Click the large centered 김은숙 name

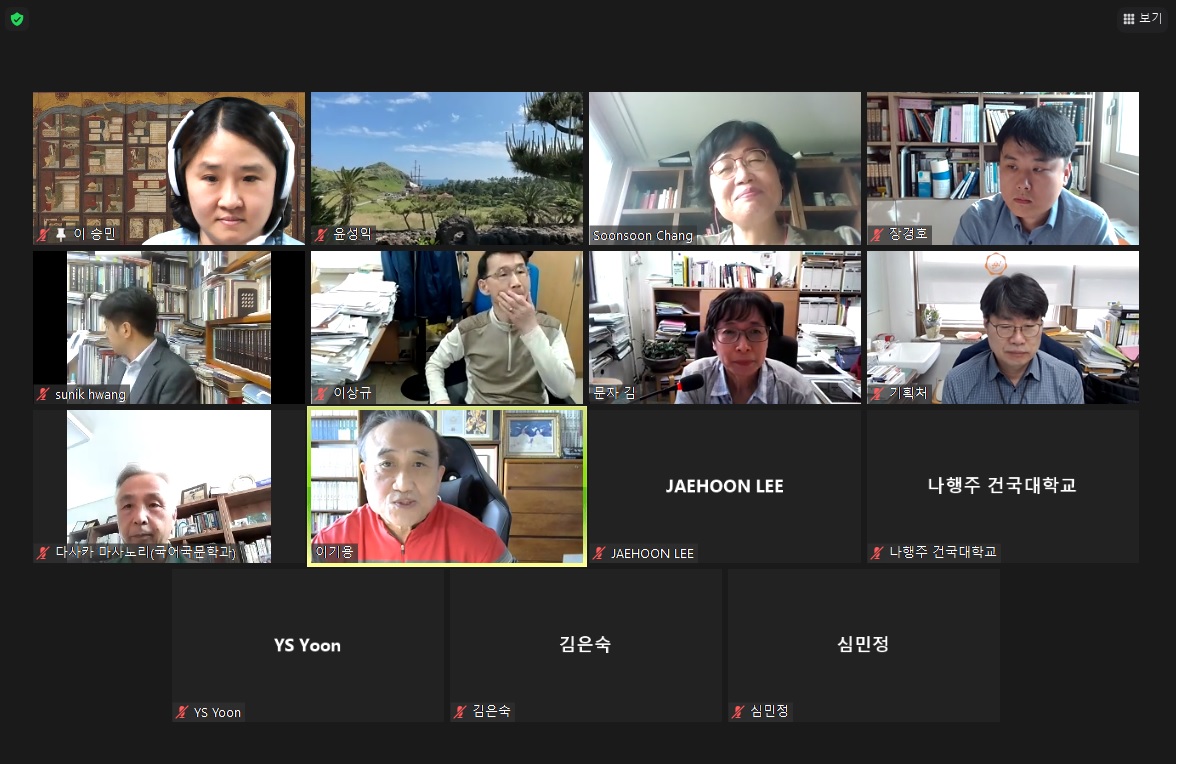pyautogui.click(x=585, y=644)
